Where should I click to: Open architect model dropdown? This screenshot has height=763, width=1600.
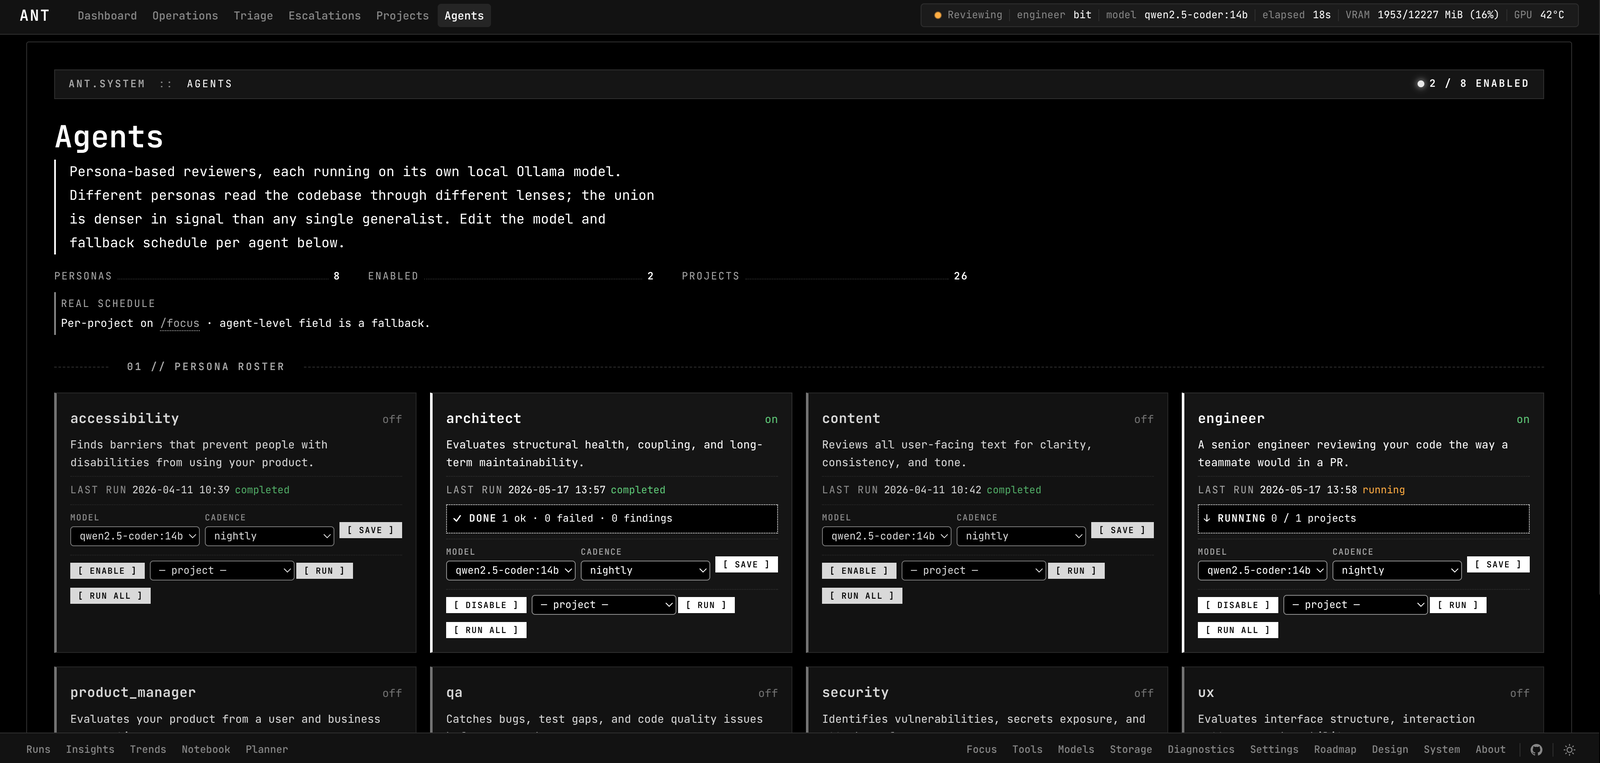511,570
